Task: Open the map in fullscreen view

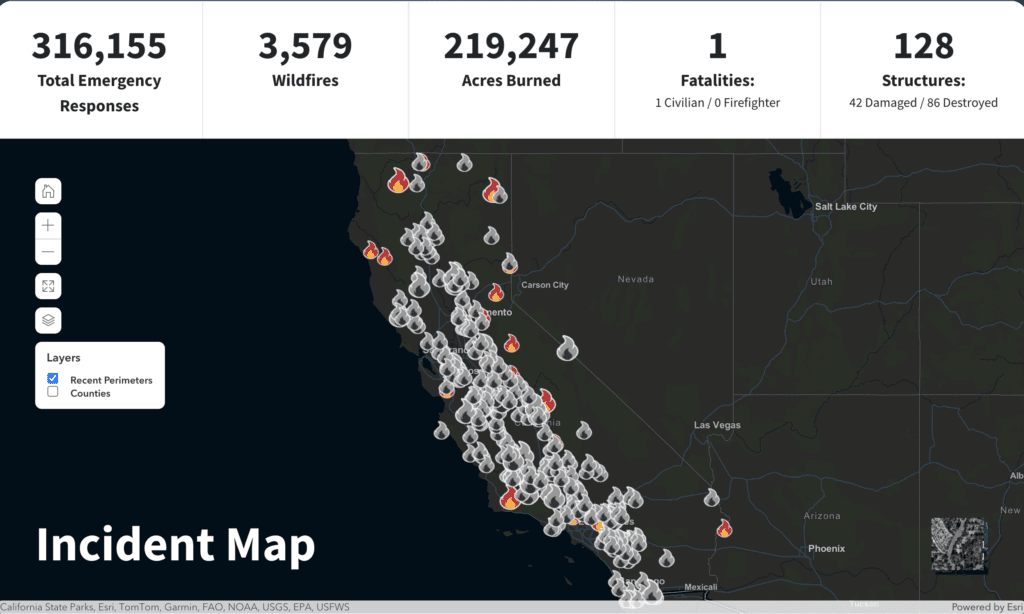Action: pyautogui.click(x=48, y=286)
